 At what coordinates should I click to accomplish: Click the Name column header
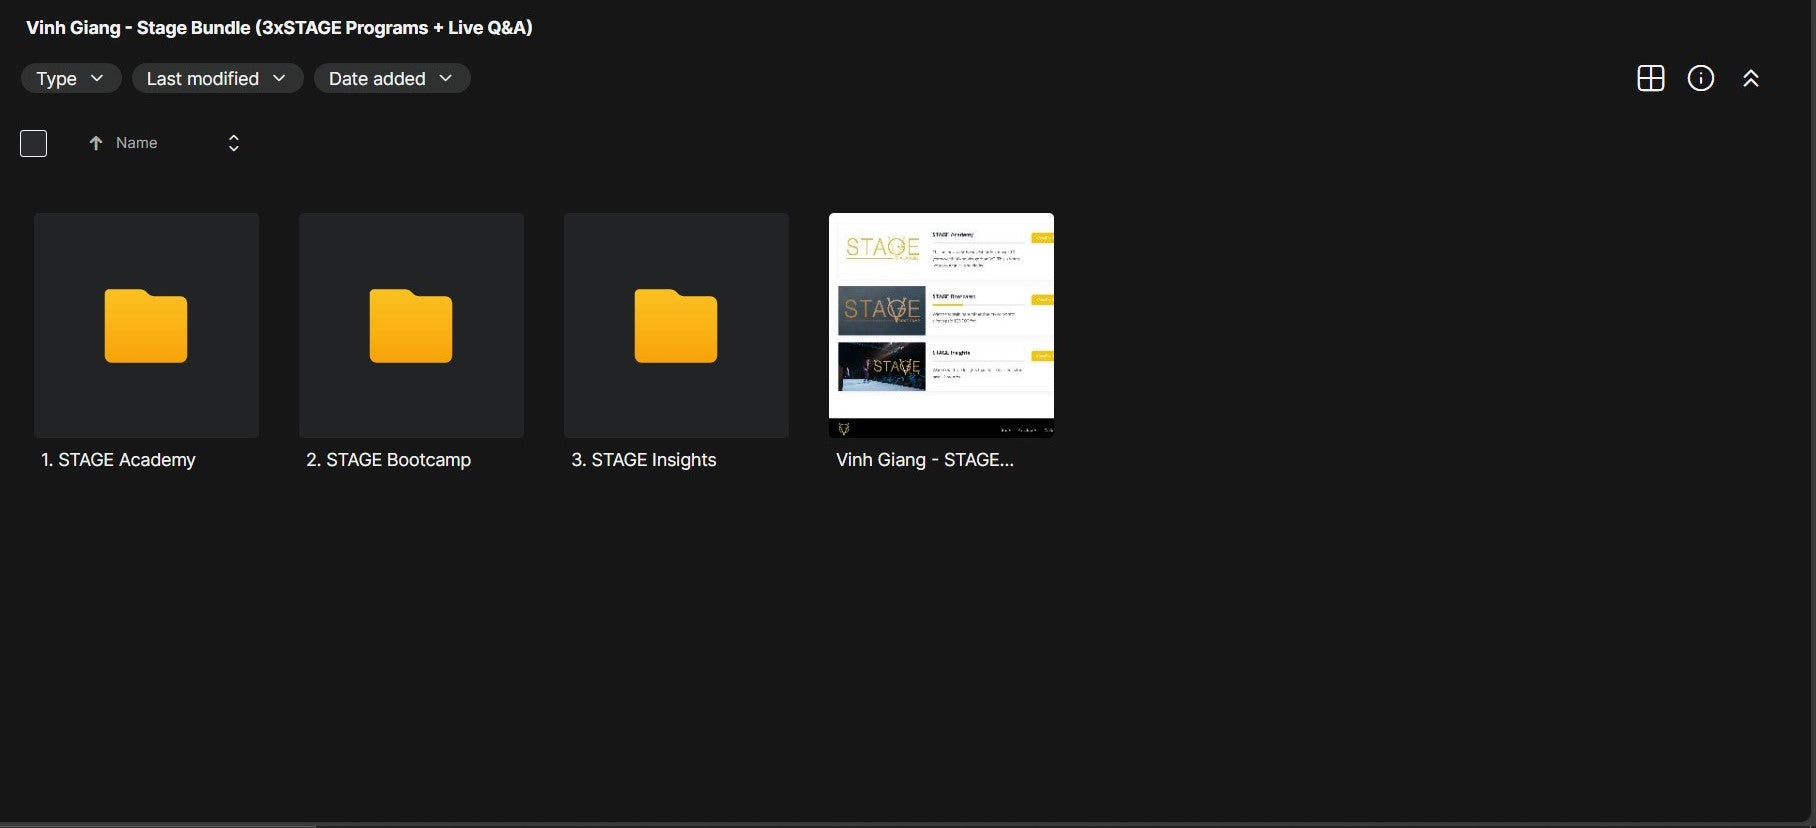pos(137,143)
